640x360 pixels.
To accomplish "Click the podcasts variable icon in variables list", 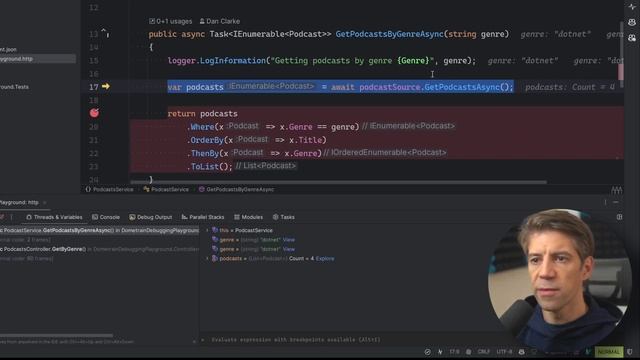I will pos(215,258).
